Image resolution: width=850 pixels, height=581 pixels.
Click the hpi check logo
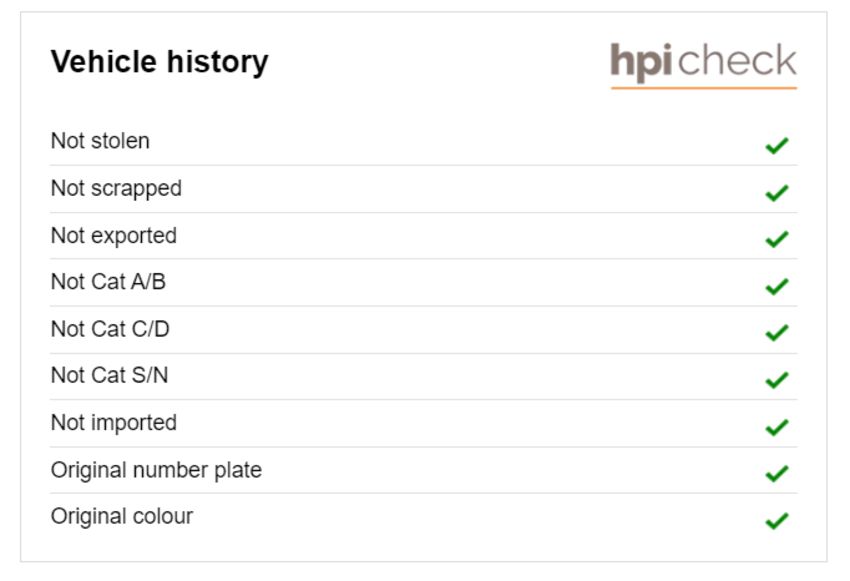(x=704, y=65)
